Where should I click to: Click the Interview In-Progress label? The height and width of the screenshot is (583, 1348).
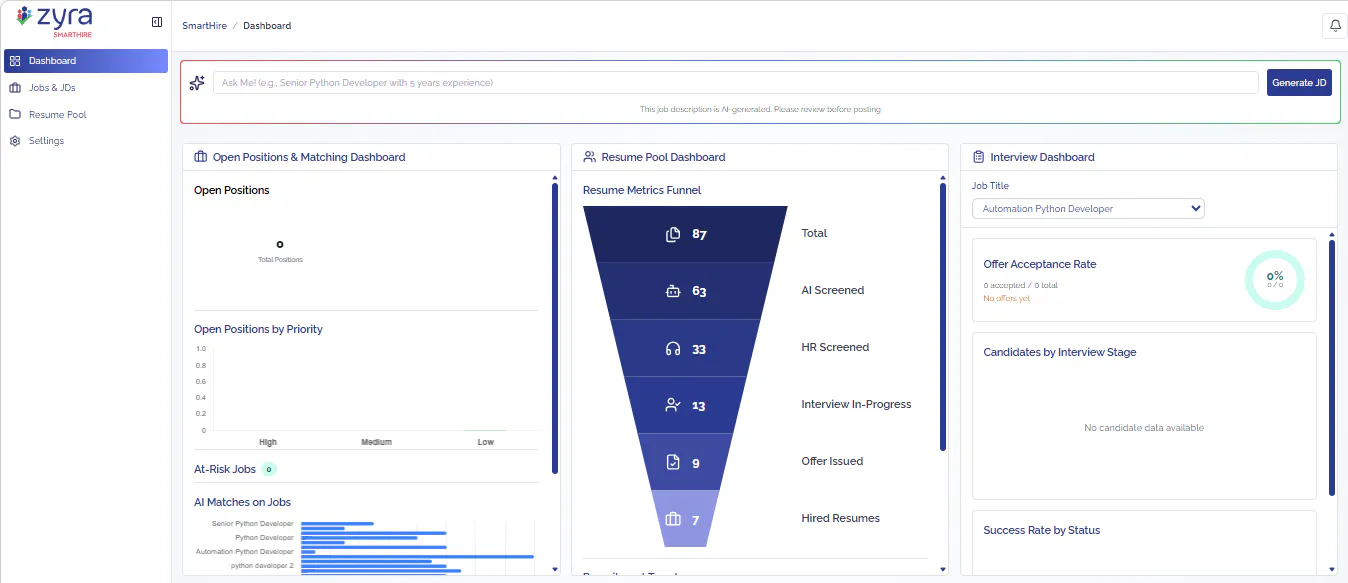click(856, 404)
